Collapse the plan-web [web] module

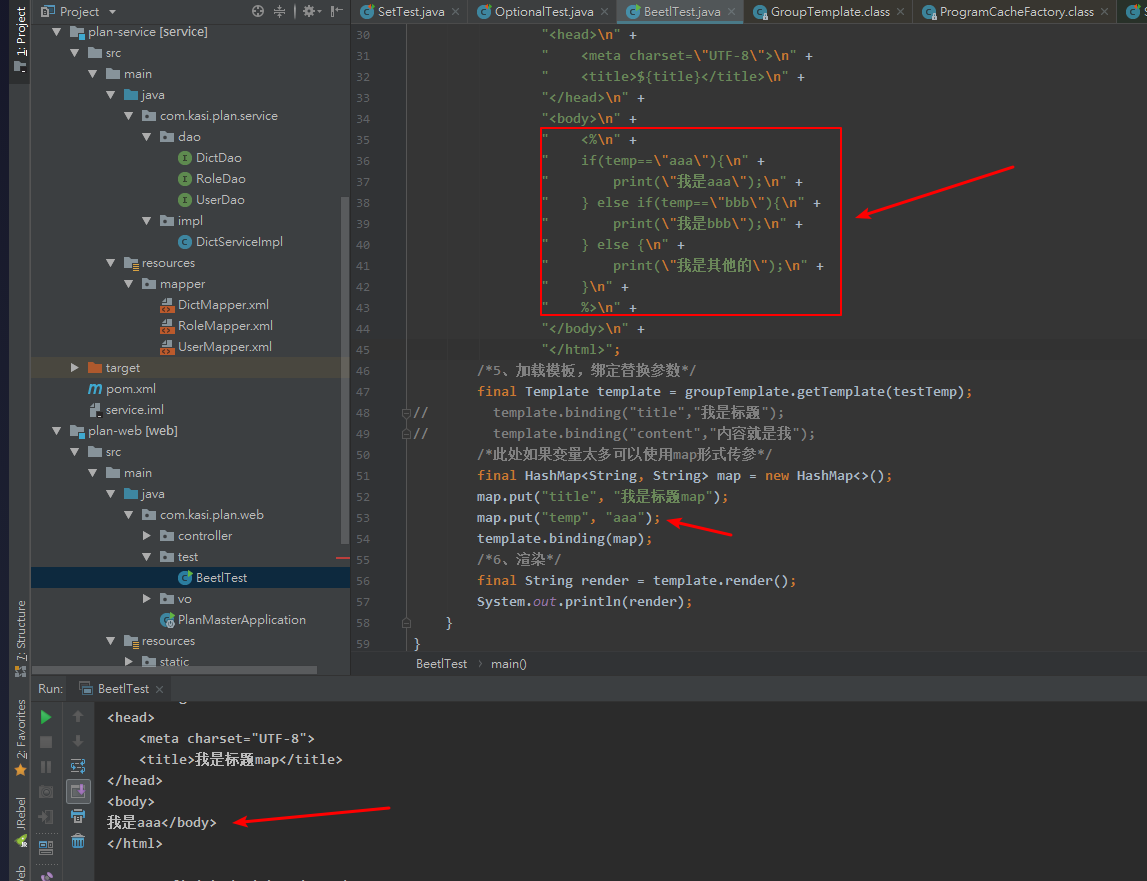pyautogui.click(x=56, y=431)
